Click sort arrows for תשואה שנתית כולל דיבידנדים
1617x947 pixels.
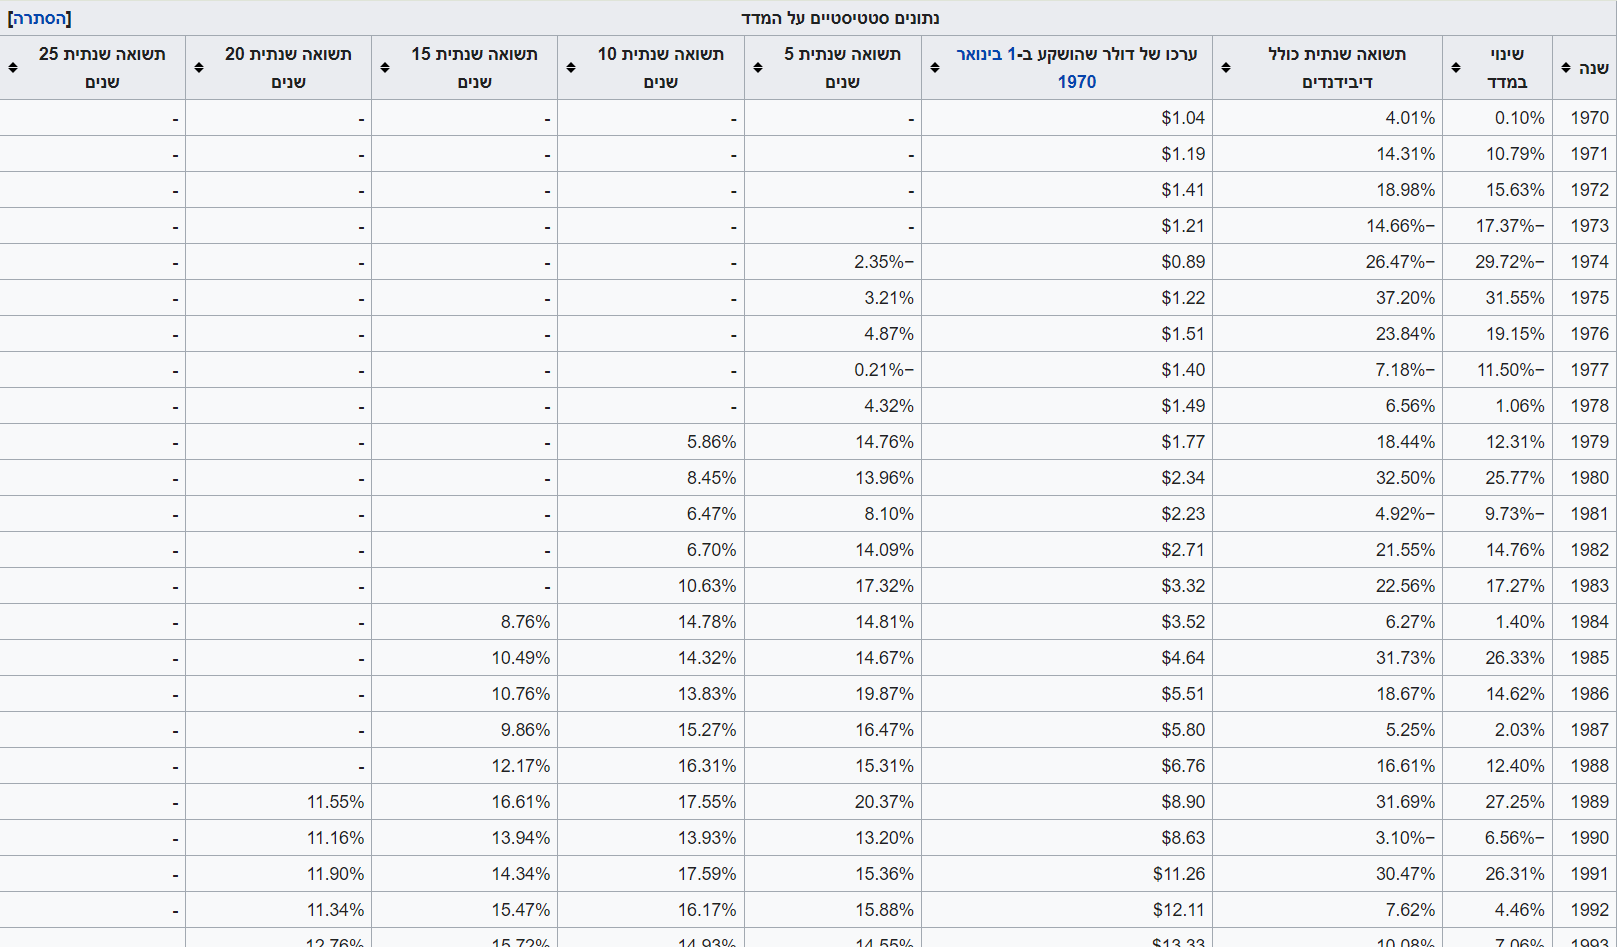1226,68
